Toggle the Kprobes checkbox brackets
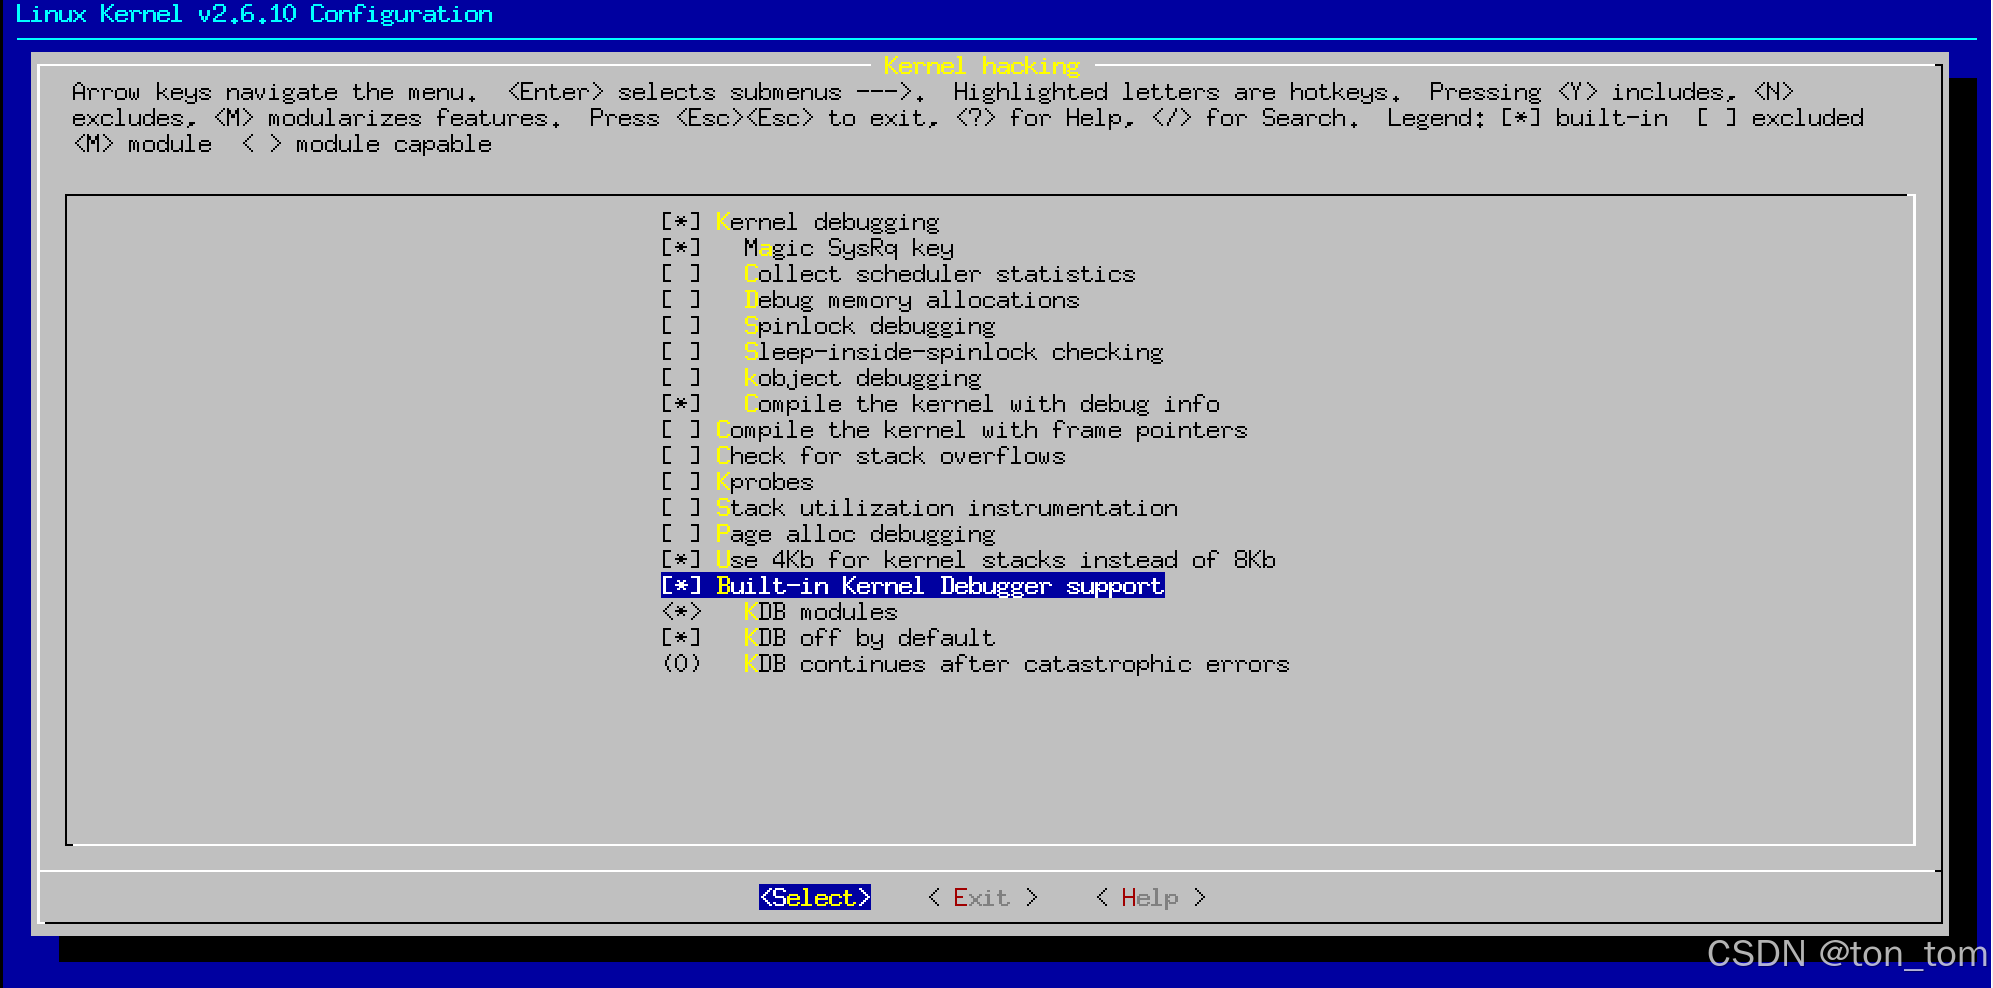The width and height of the screenshot is (1993, 988). pyautogui.click(x=681, y=481)
